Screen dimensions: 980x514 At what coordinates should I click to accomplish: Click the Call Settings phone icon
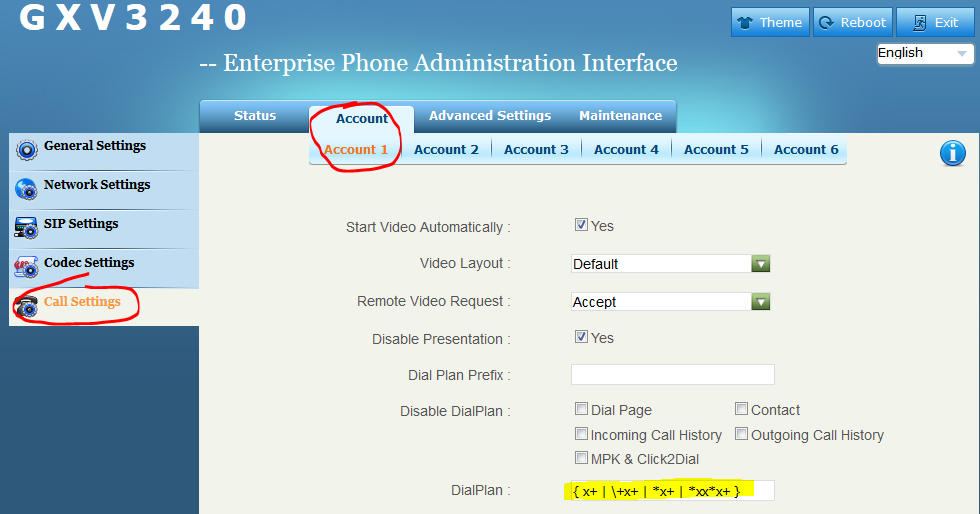[x=27, y=306]
